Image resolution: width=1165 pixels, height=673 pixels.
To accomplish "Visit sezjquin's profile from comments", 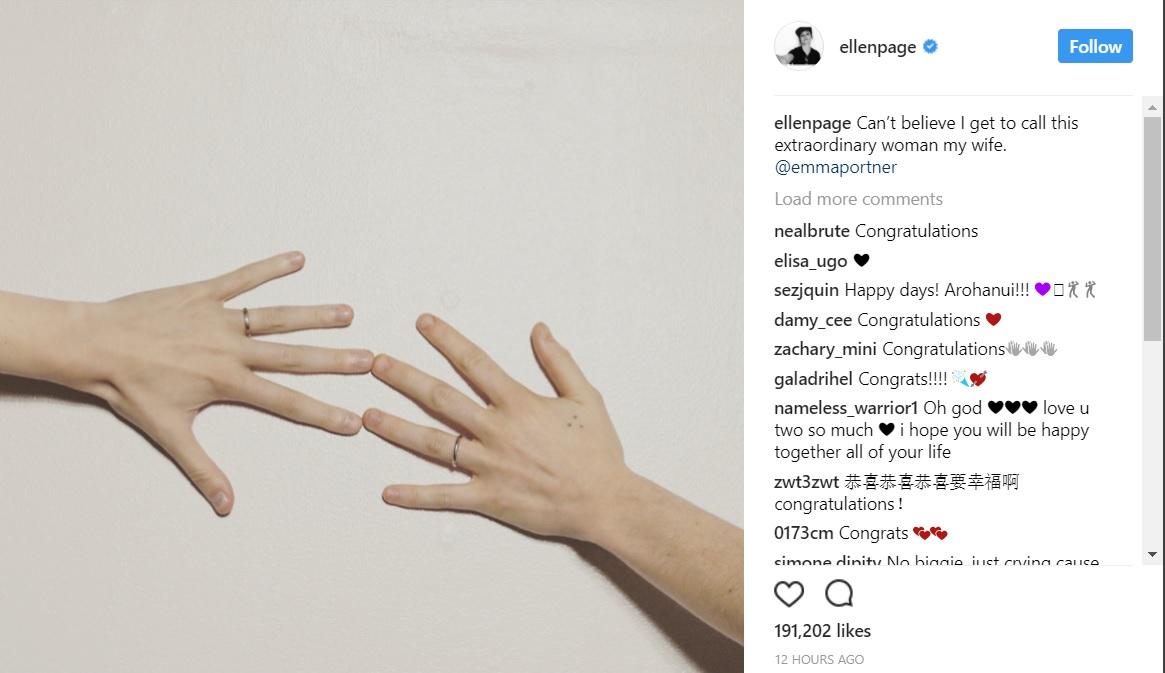I will [806, 290].
